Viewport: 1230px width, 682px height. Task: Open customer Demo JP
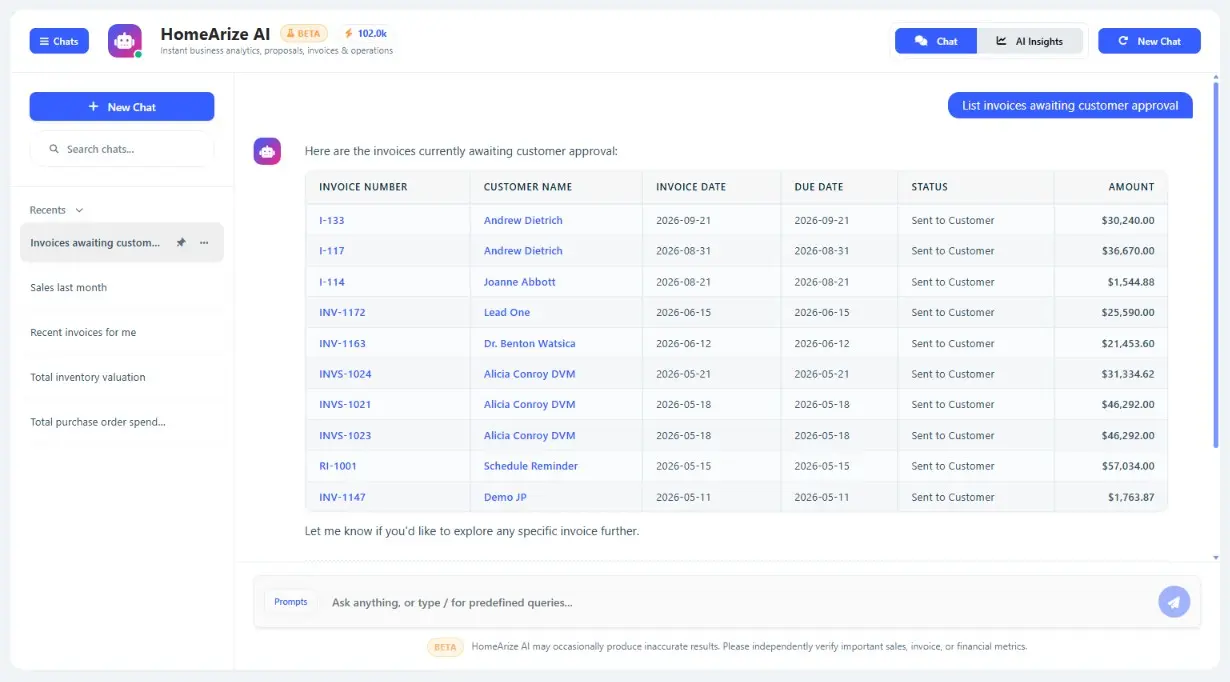[505, 497]
